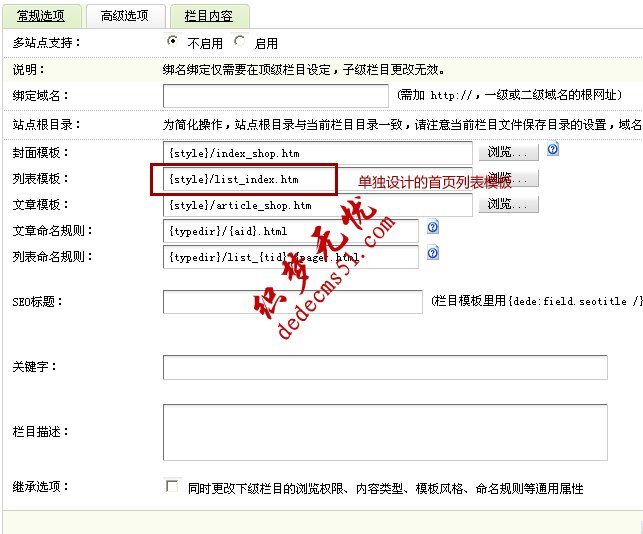The width and height of the screenshot is (643, 534).
Task: Click 浏览 button for 列表模板
Action: coord(508,178)
